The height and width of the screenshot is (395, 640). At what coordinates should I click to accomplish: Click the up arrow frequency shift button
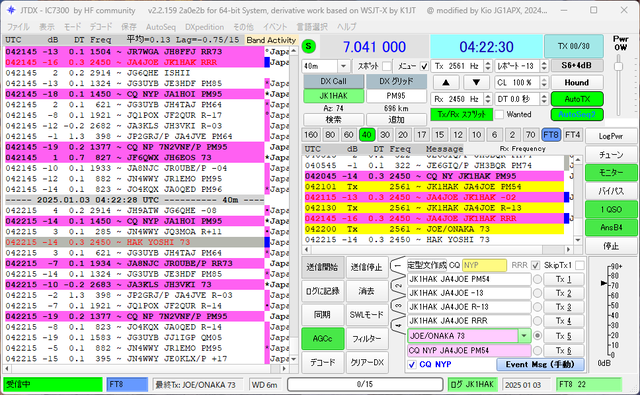446,82
